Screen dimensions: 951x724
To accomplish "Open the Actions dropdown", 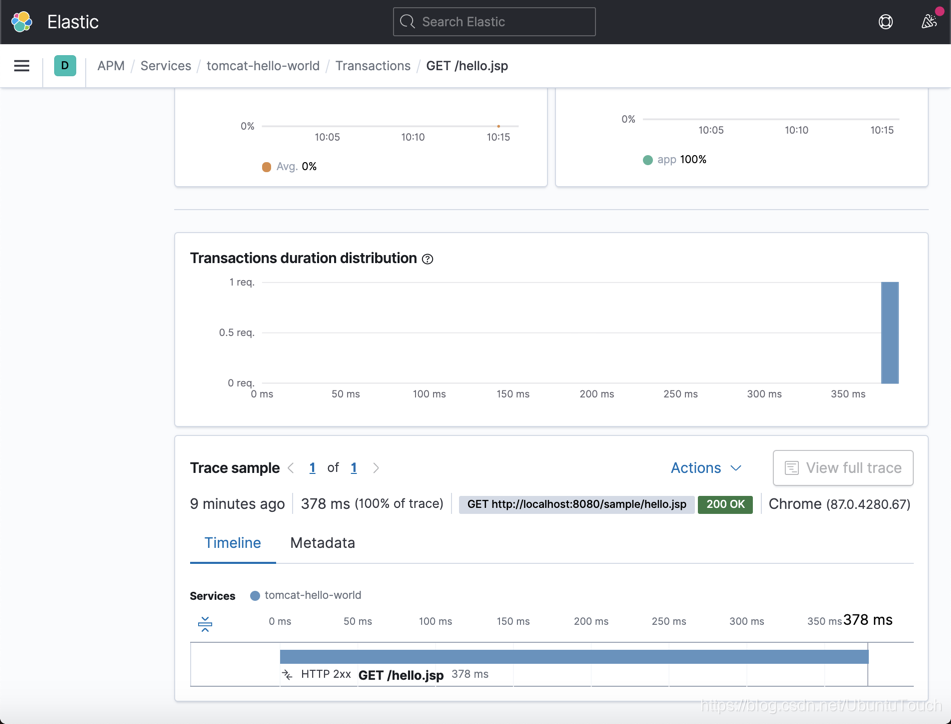I will pyautogui.click(x=706, y=468).
